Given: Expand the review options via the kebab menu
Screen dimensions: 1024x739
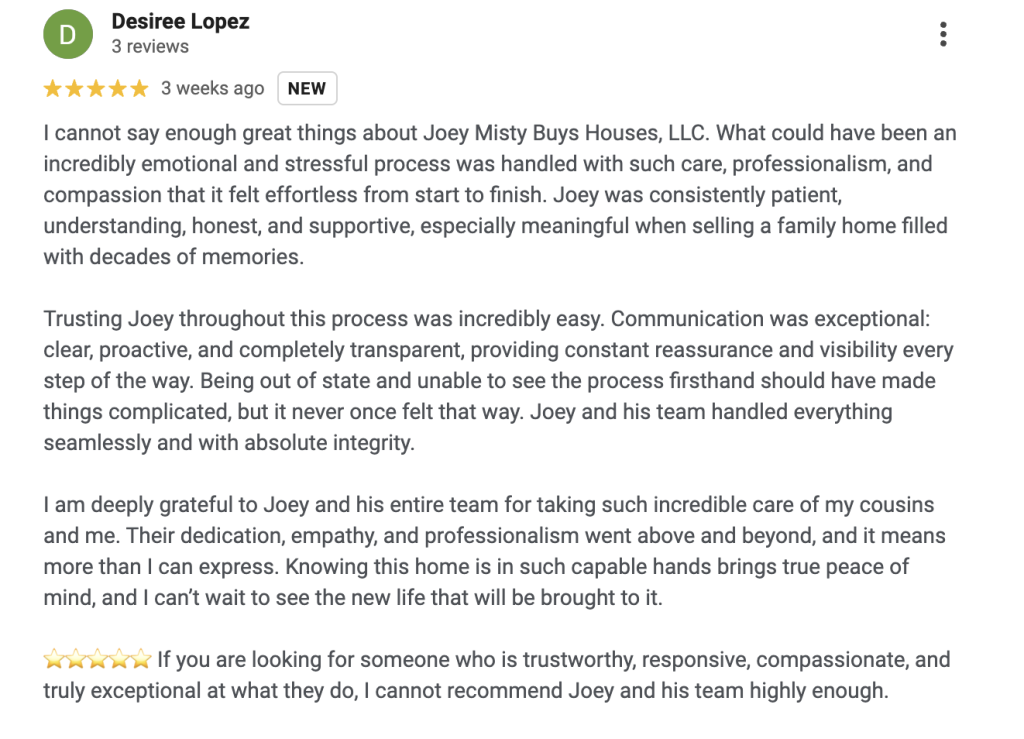Looking at the screenshot, I should pos(943,32).
